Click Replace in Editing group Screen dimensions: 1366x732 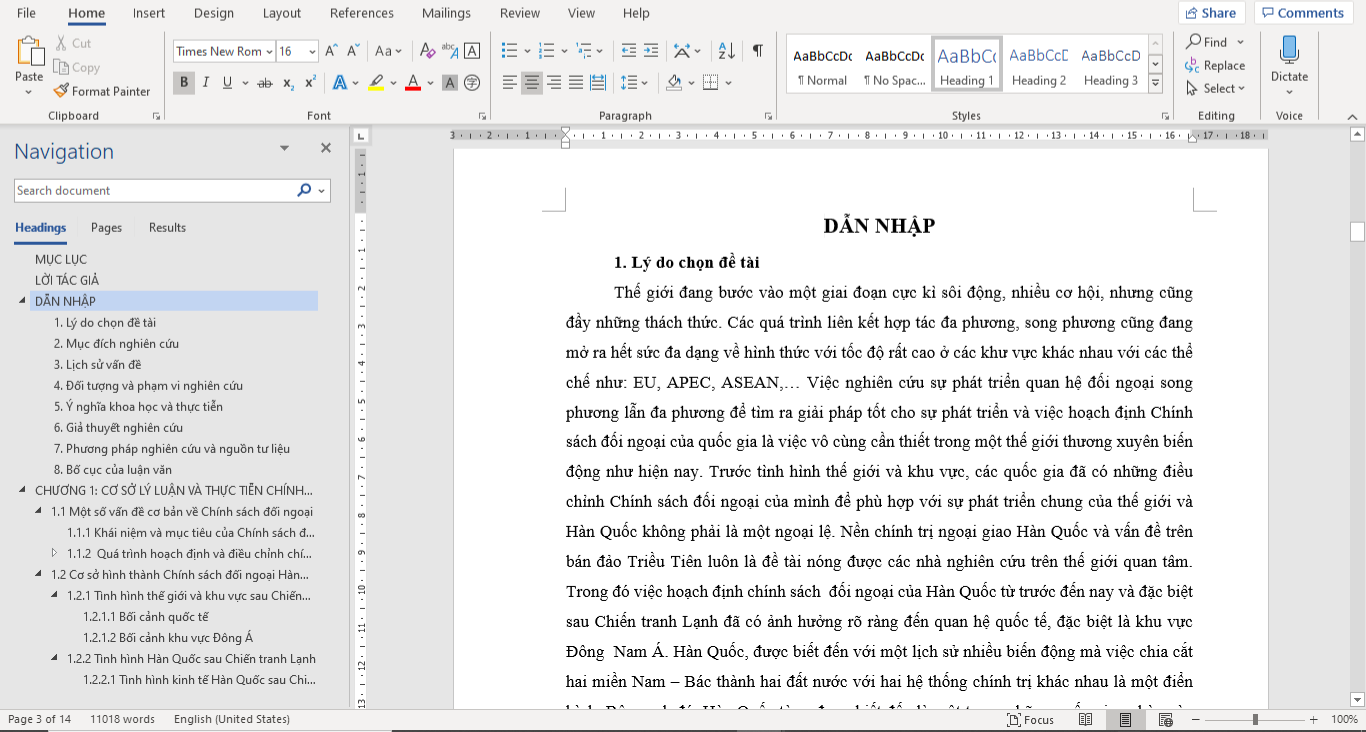(x=1215, y=65)
